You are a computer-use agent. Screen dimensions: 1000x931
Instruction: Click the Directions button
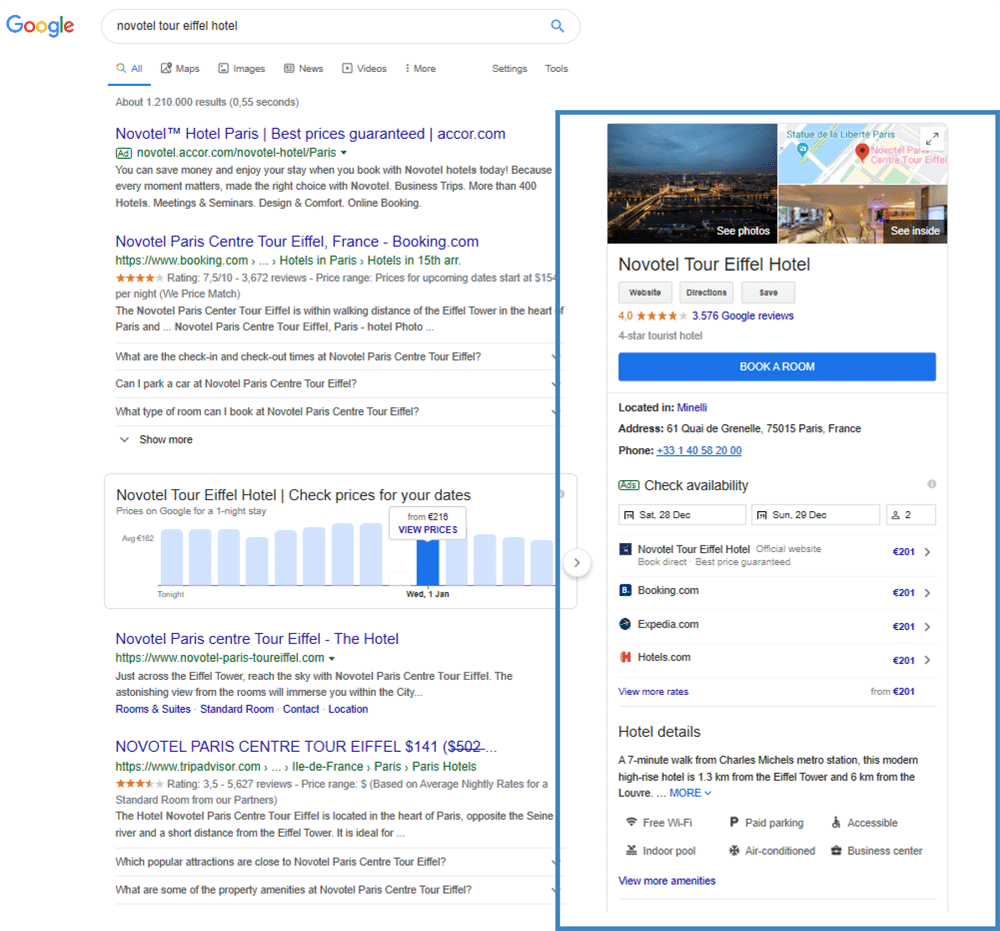tap(706, 292)
